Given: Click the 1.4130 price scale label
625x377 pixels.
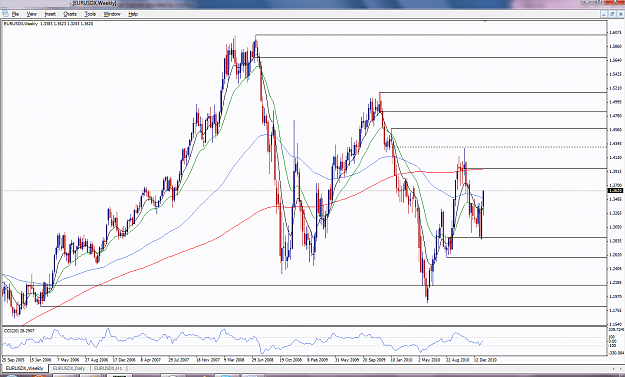Looking at the screenshot, I should [615, 157].
